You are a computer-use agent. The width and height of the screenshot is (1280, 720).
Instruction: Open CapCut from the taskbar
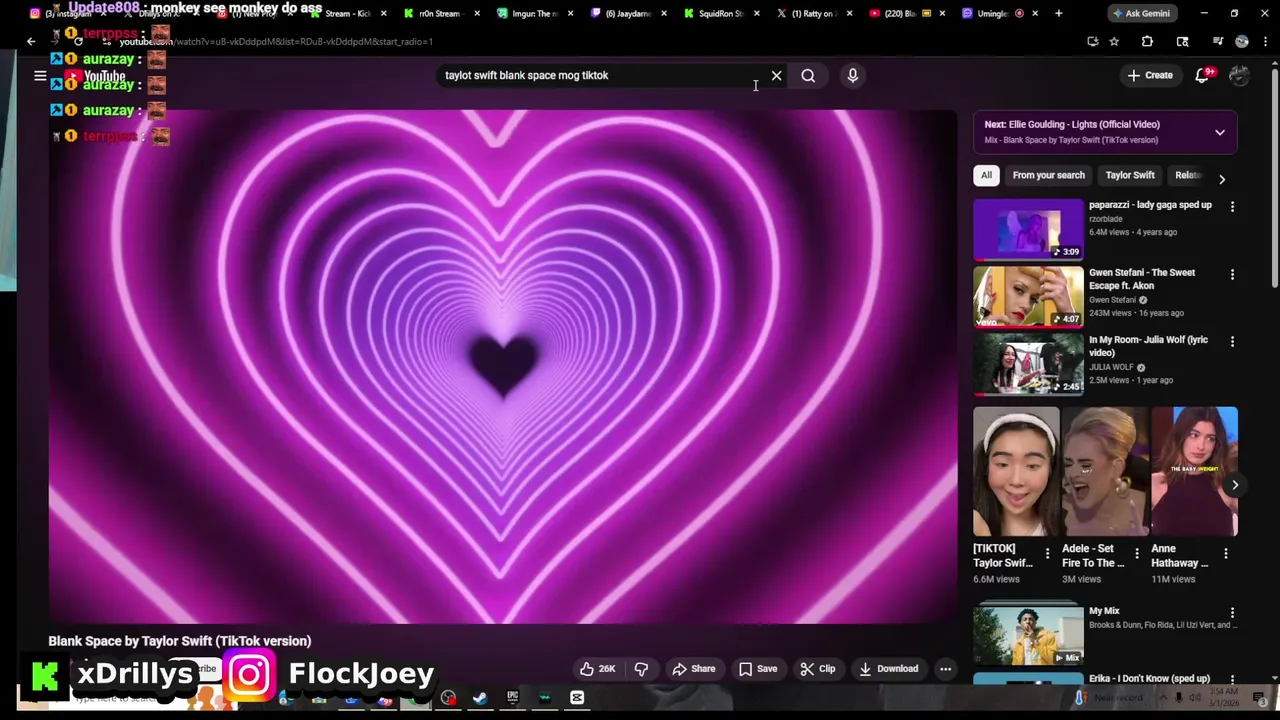pyautogui.click(x=577, y=698)
